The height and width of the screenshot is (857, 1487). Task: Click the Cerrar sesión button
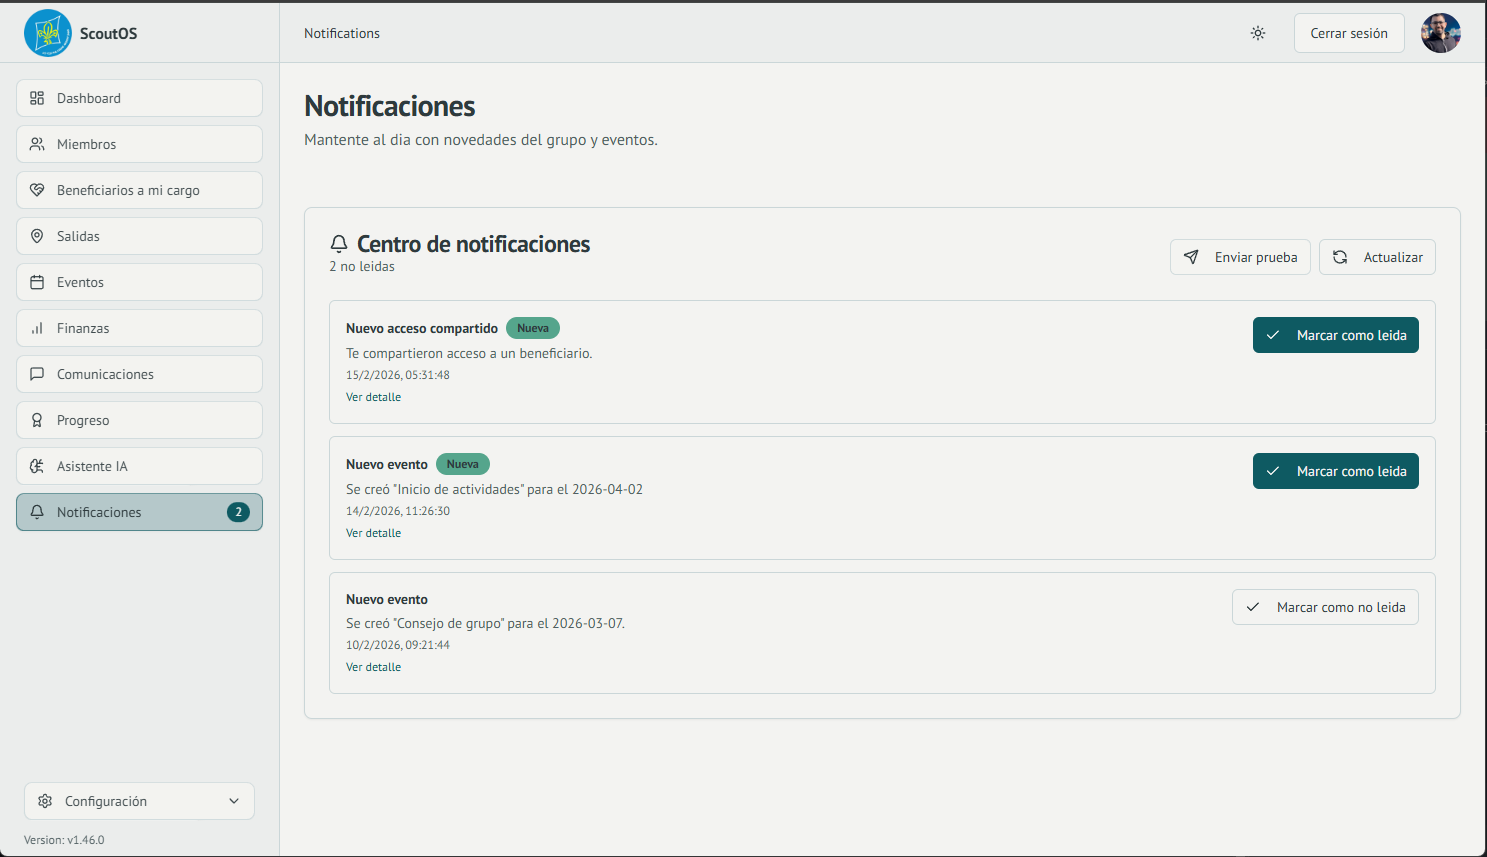click(1349, 32)
